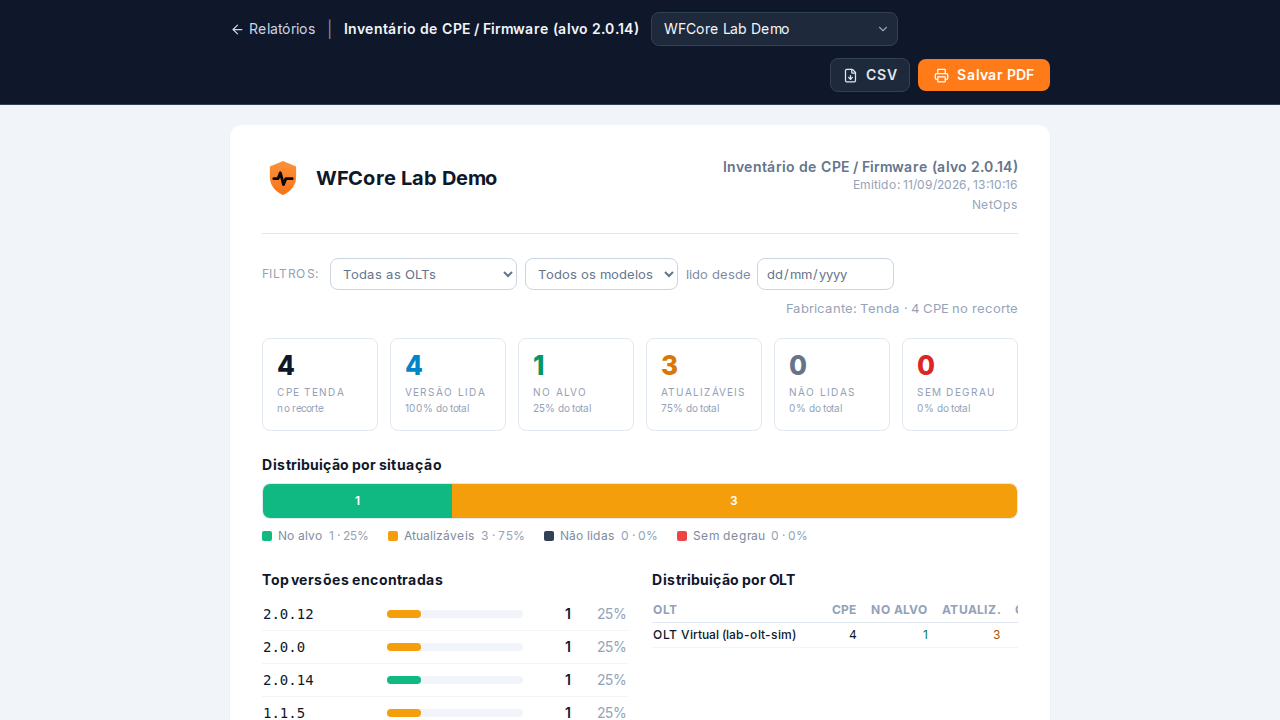Select the Versão Lida stat card
Viewport: 1280px width, 720px height.
click(x=448, y=384)
